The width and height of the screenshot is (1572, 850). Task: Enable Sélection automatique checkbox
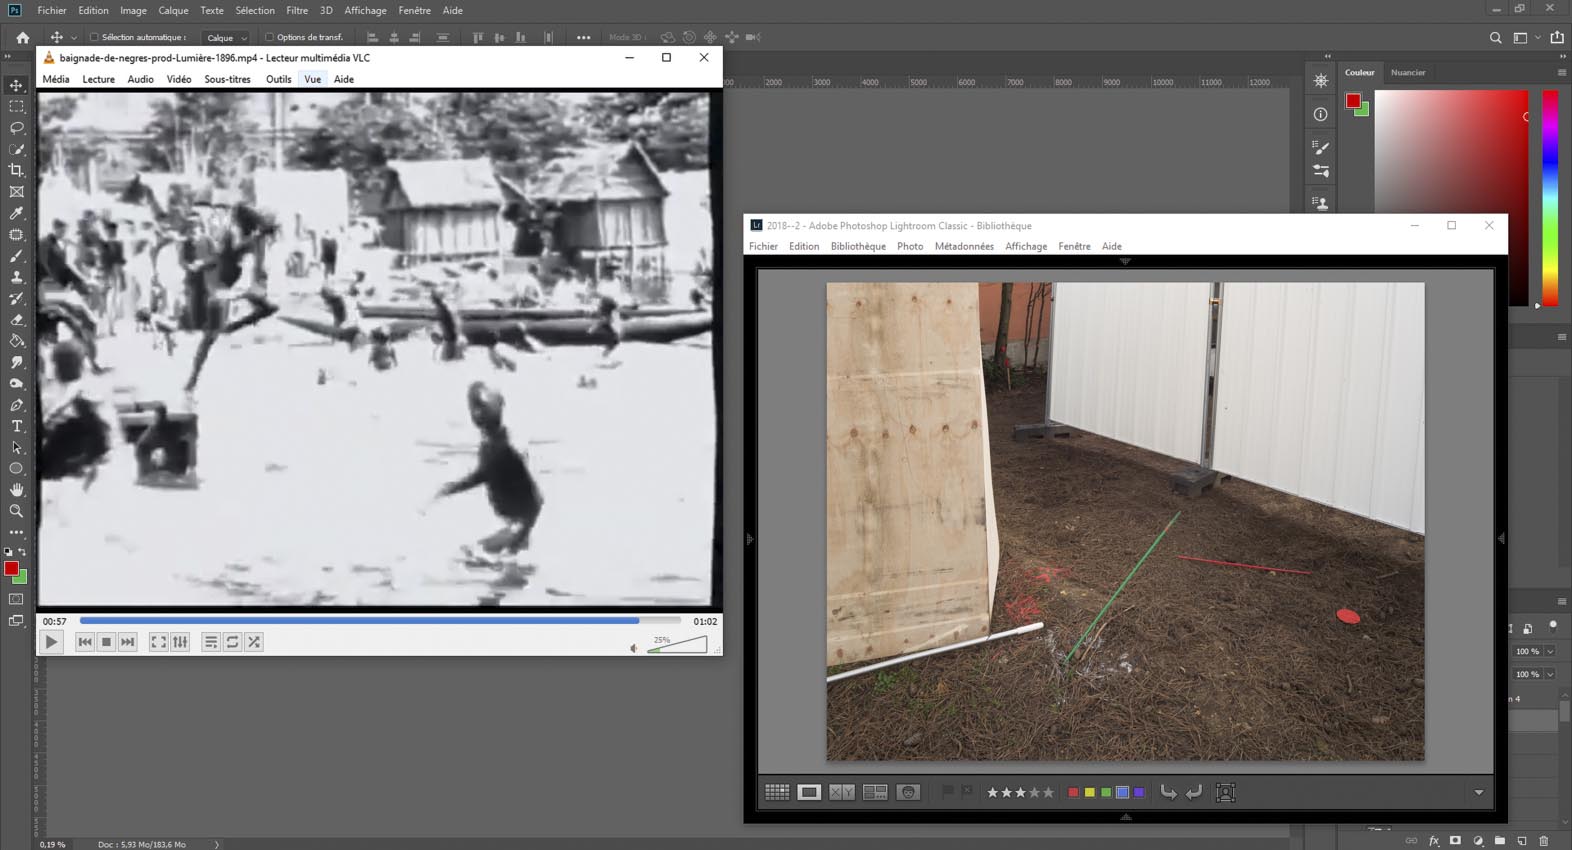pyautogui.click(x=94, y=37)
